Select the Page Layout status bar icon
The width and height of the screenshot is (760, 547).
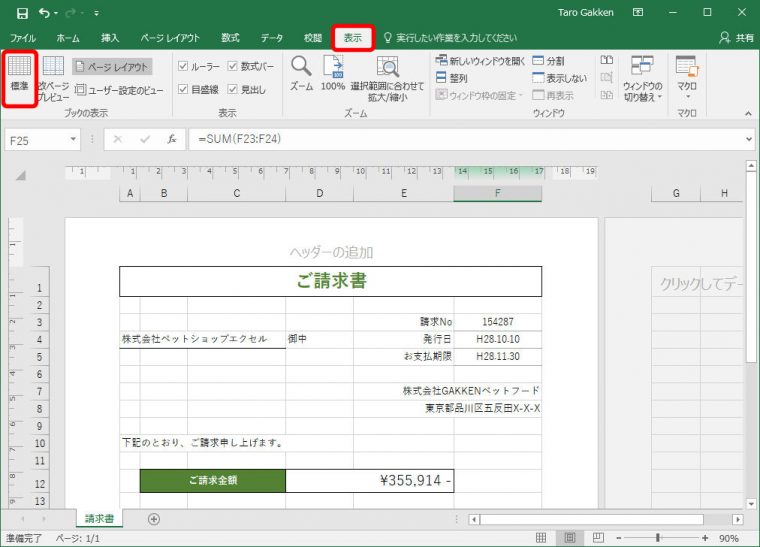click(x=570, y=538)
